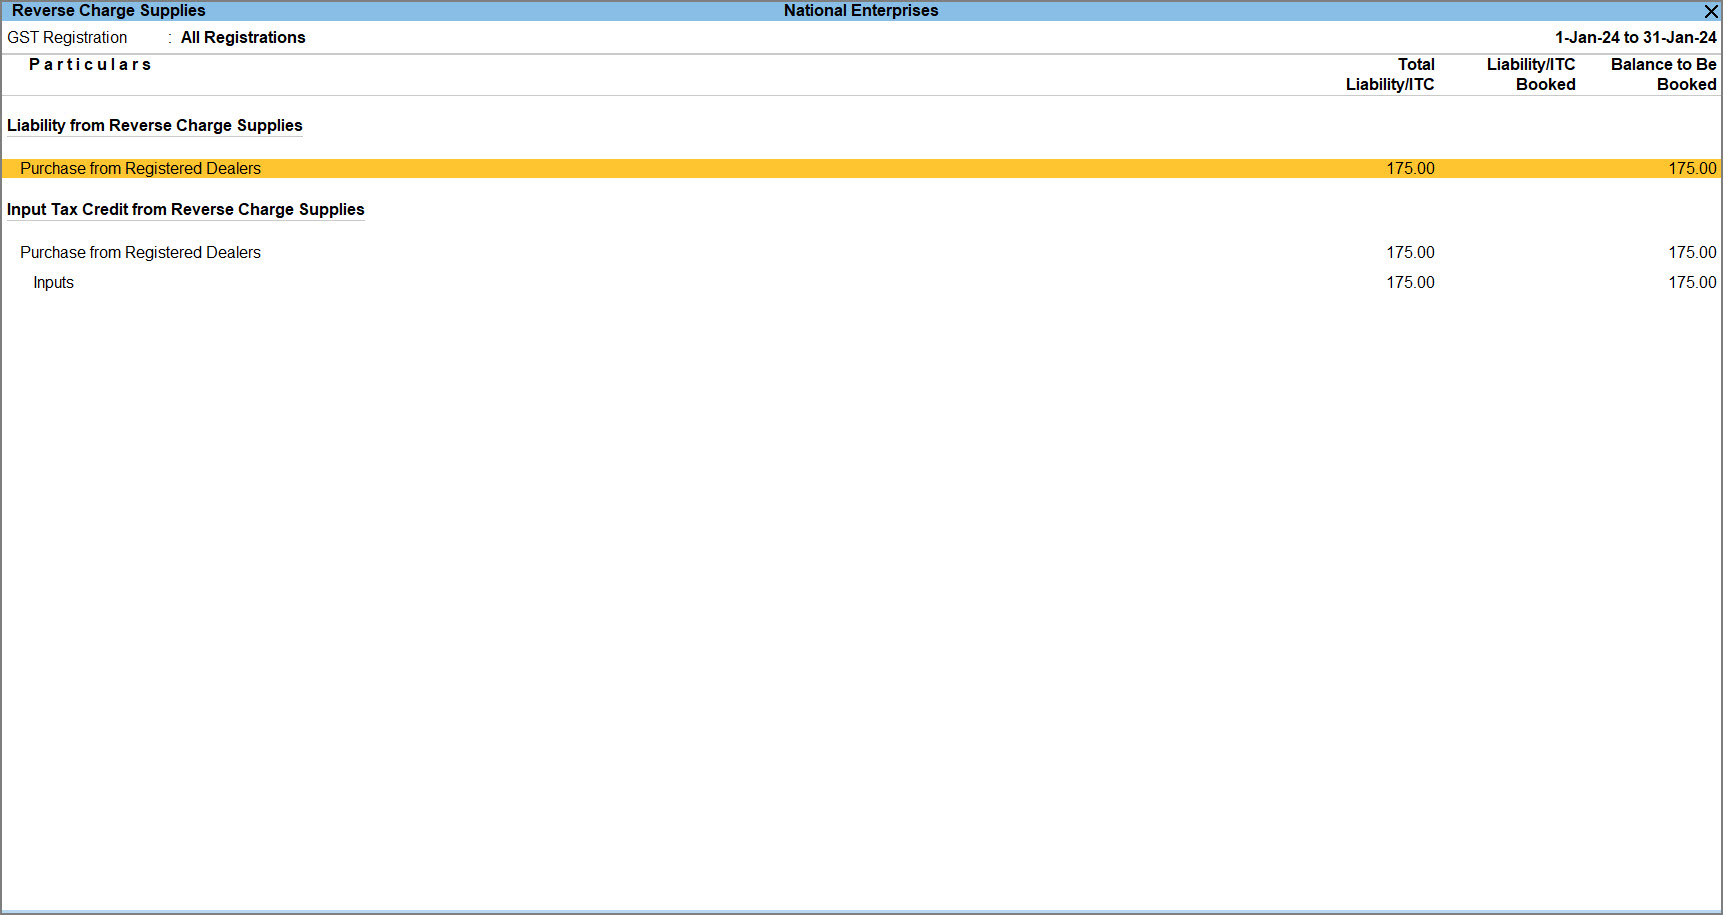Click balance amount for ITC Purchase from Registered Dealers
This screenshot has width=1723, height=915.
1691,253
